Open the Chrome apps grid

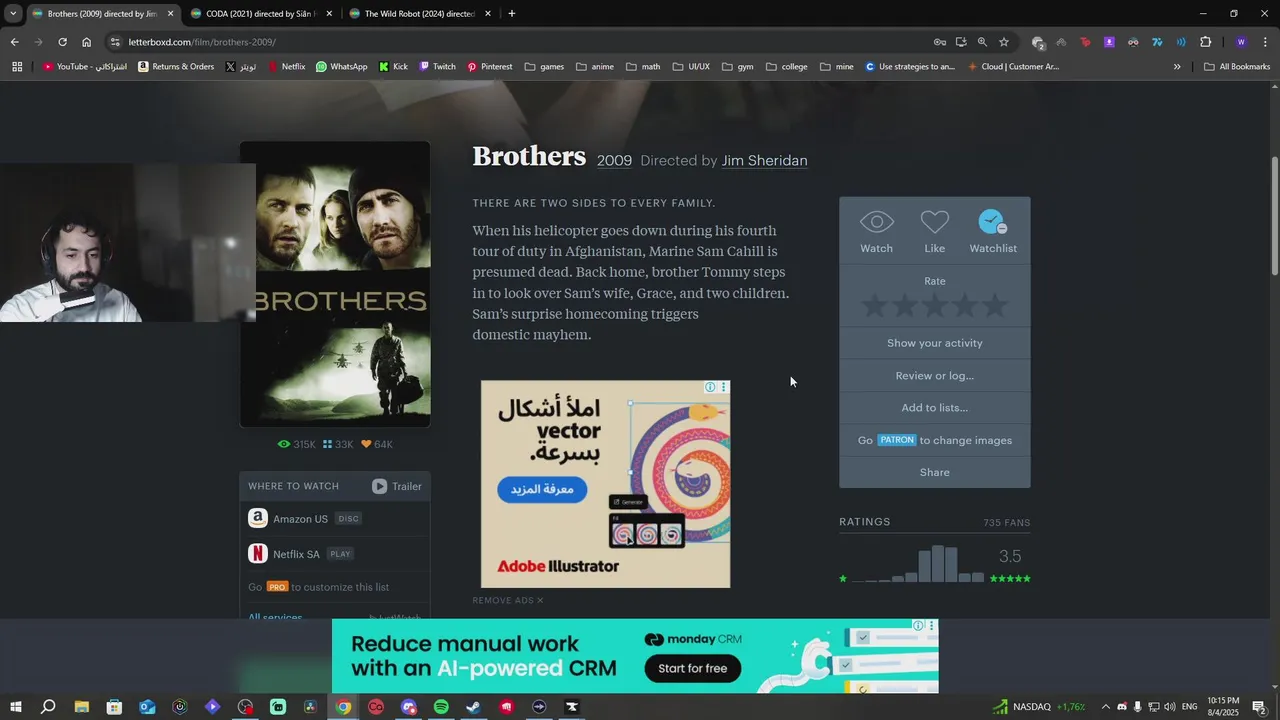17,67
